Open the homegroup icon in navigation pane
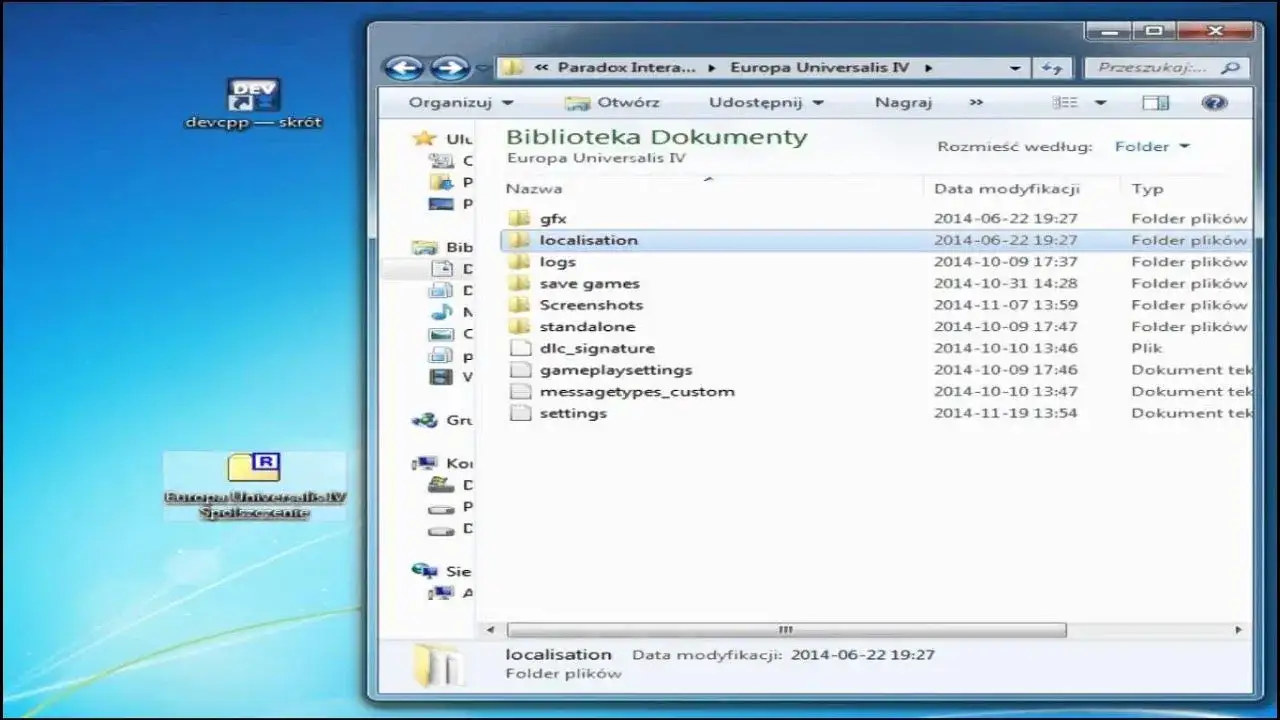Viewport: 1280px width, 720px height. coord(425,420)
